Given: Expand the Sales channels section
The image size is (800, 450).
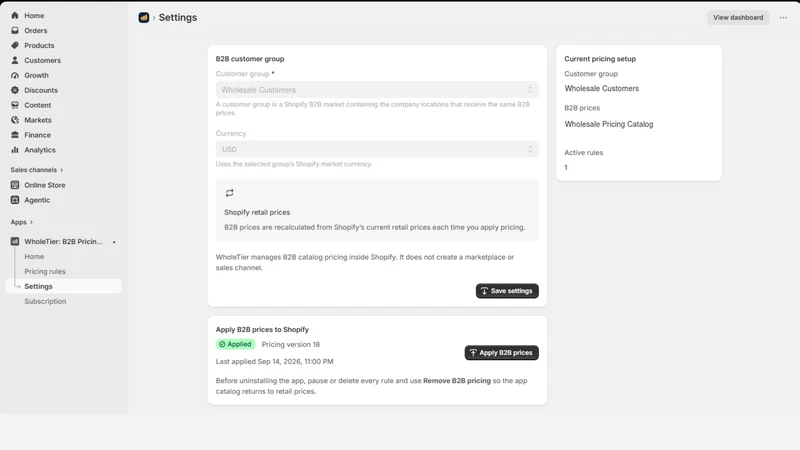Looking at the screenshot, I should tap(37, 170).
